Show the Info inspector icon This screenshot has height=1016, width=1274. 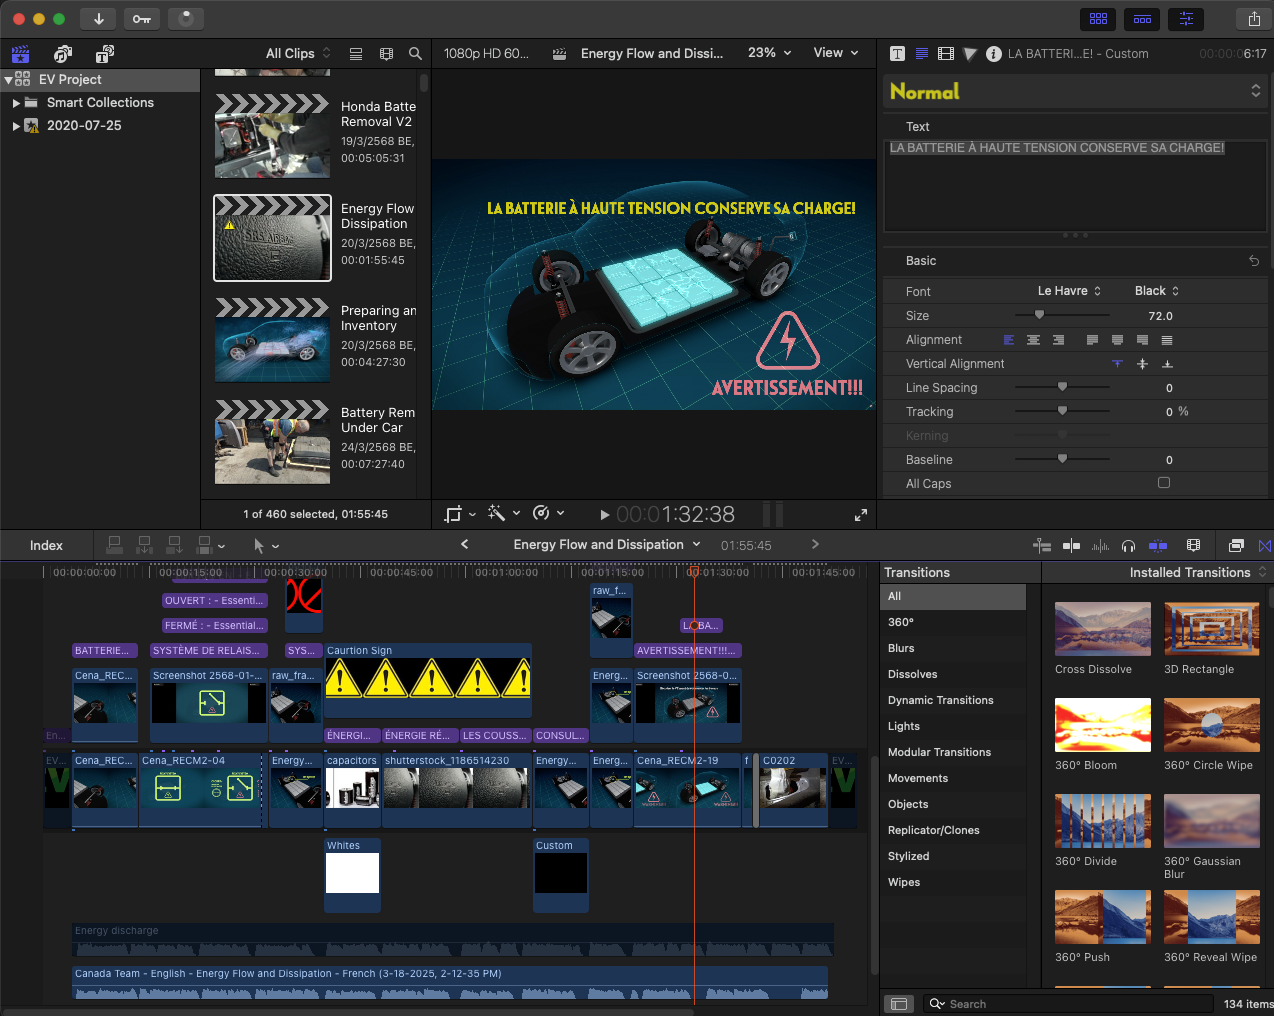pyautogui.click(x=993, y=54)
